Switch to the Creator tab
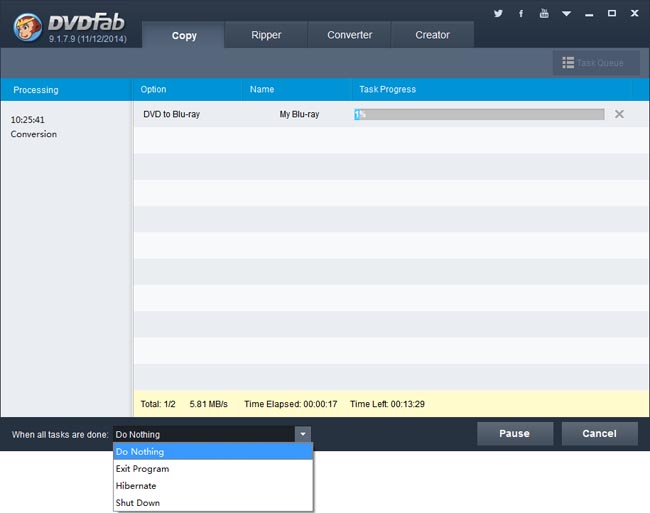Image resolution: width=650 pixels, height=513 pixels. [x=432, y=35]
